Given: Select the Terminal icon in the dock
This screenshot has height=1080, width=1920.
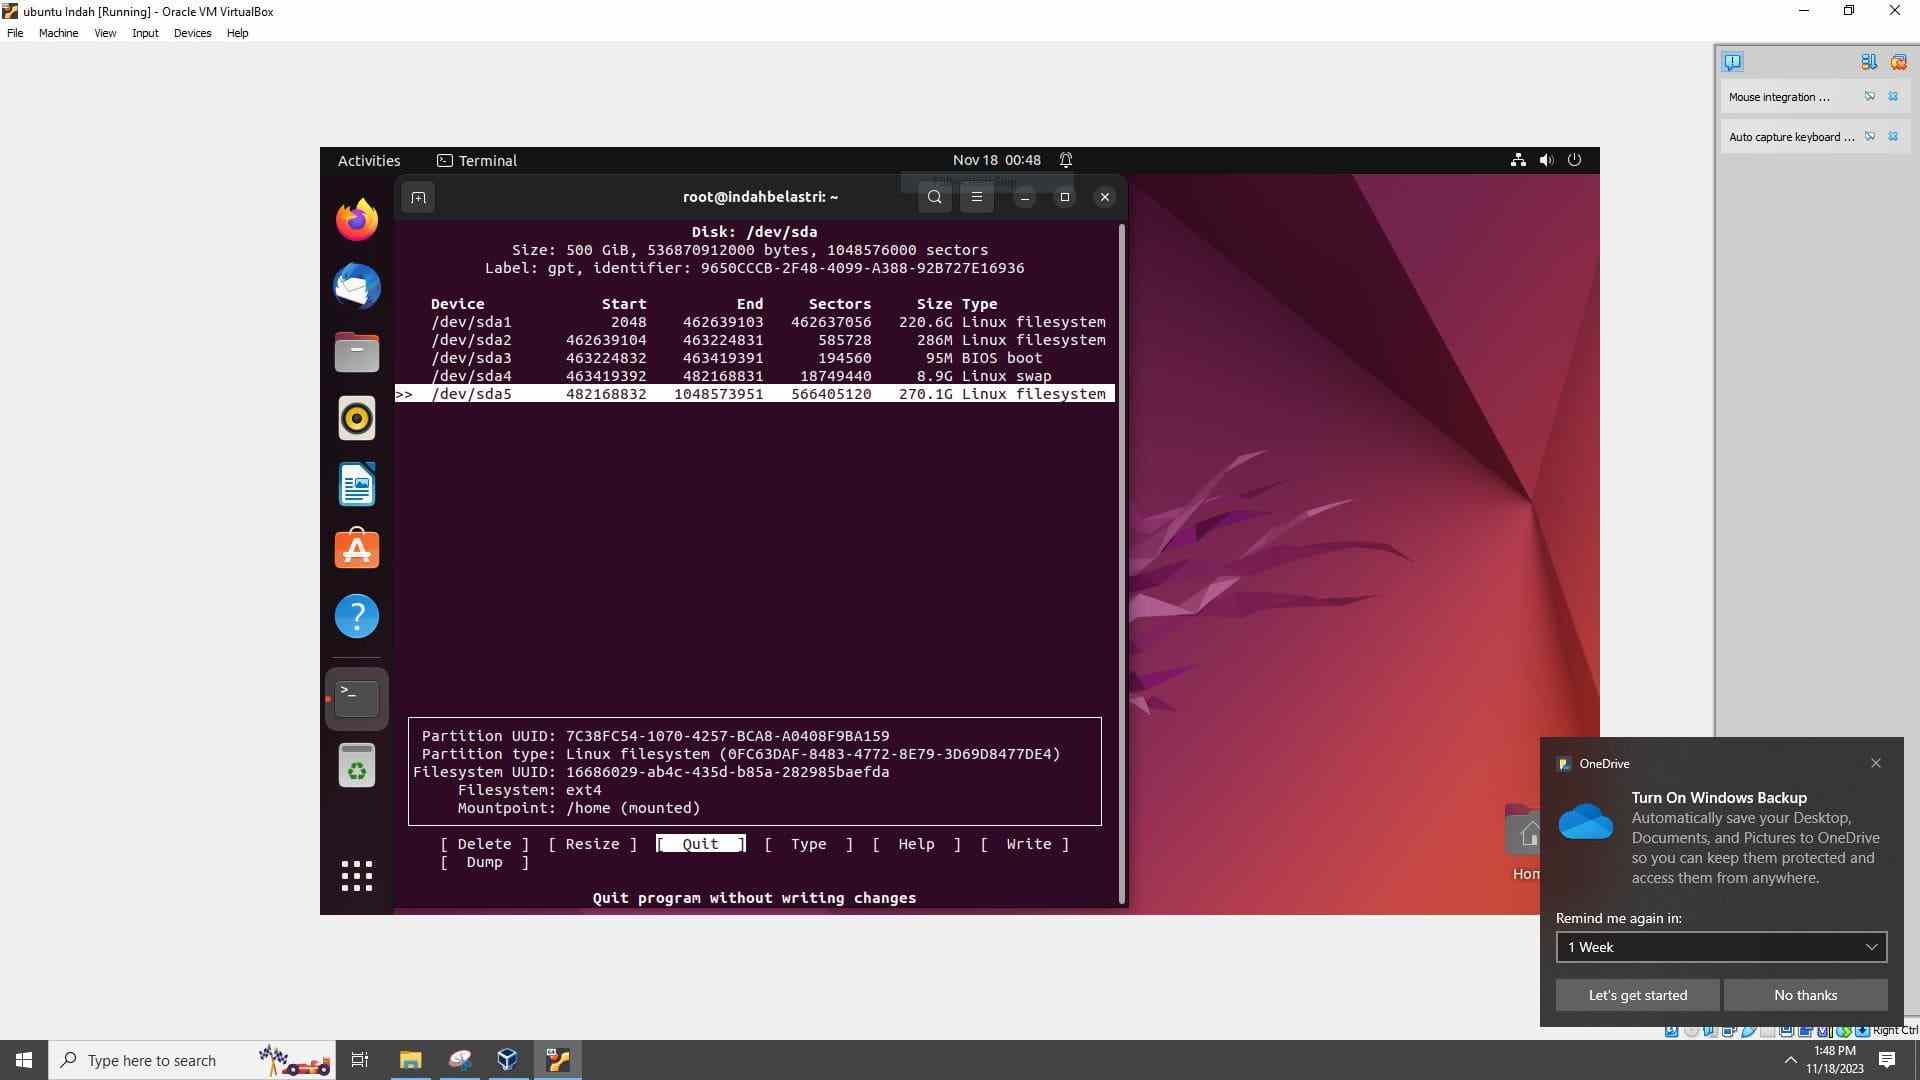Looking at the screenshot, I should click(357, 697).
